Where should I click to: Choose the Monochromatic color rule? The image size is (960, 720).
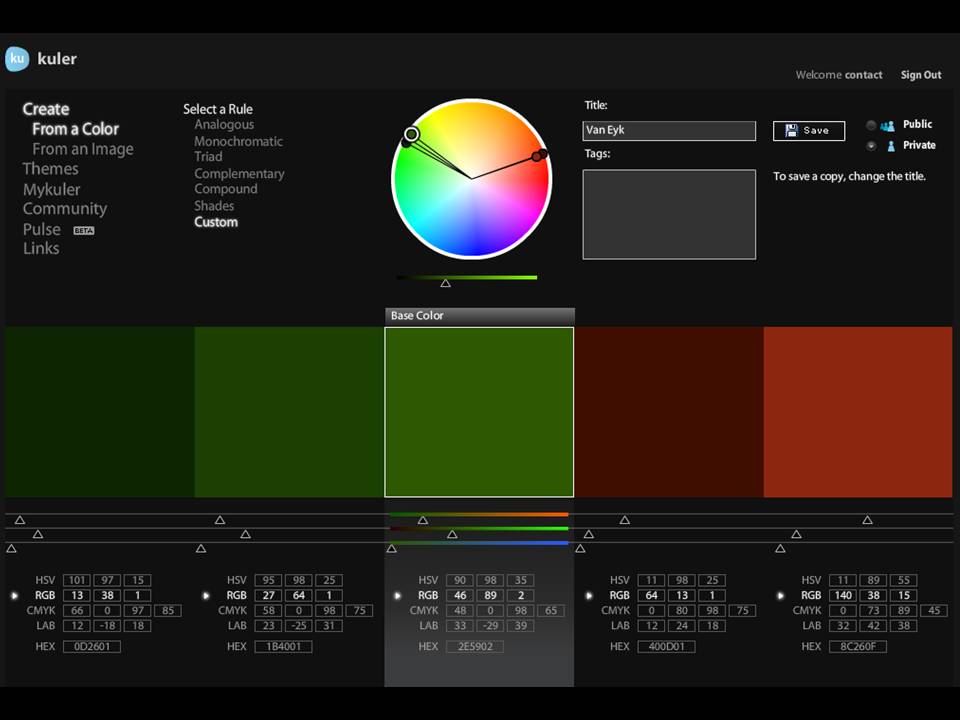pos(238,141)
